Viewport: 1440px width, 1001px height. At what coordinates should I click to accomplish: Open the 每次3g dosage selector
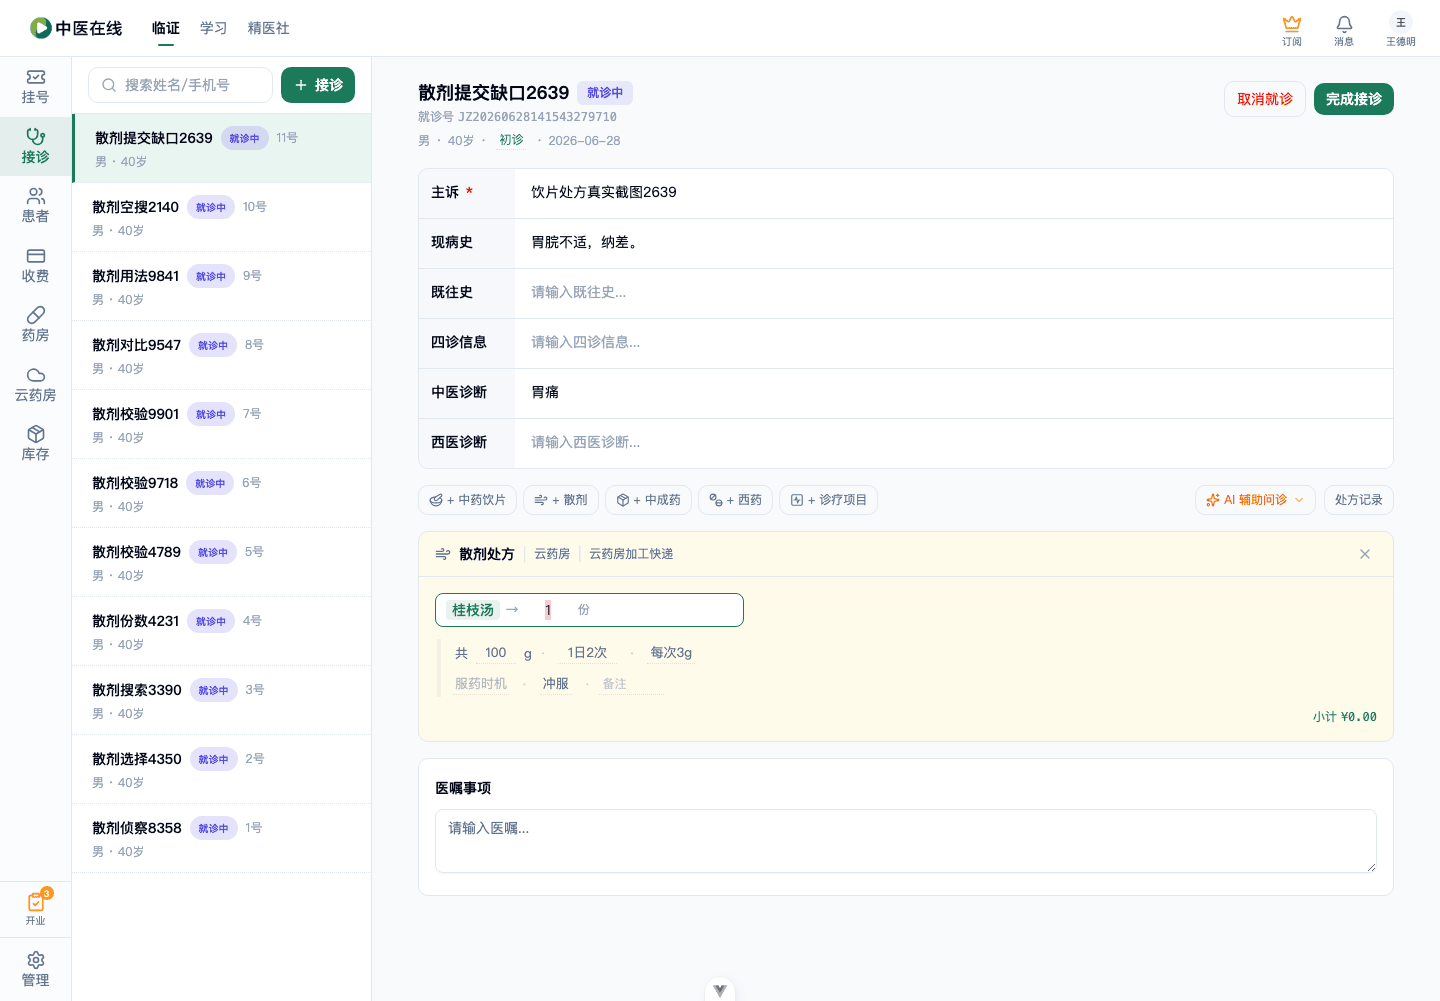[x=671, y=653]
